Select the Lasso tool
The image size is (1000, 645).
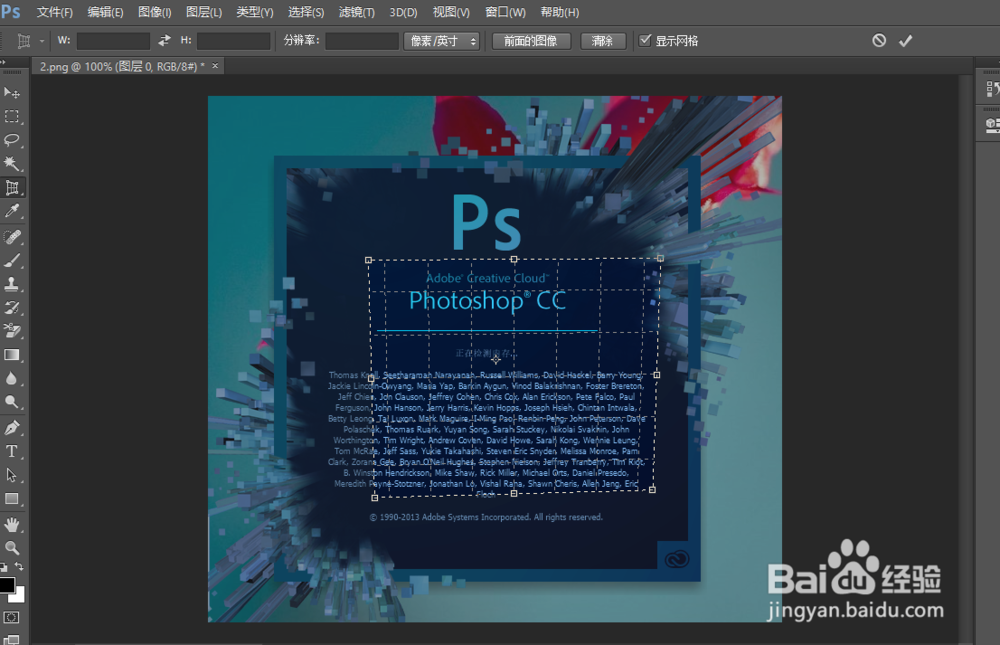11,140
